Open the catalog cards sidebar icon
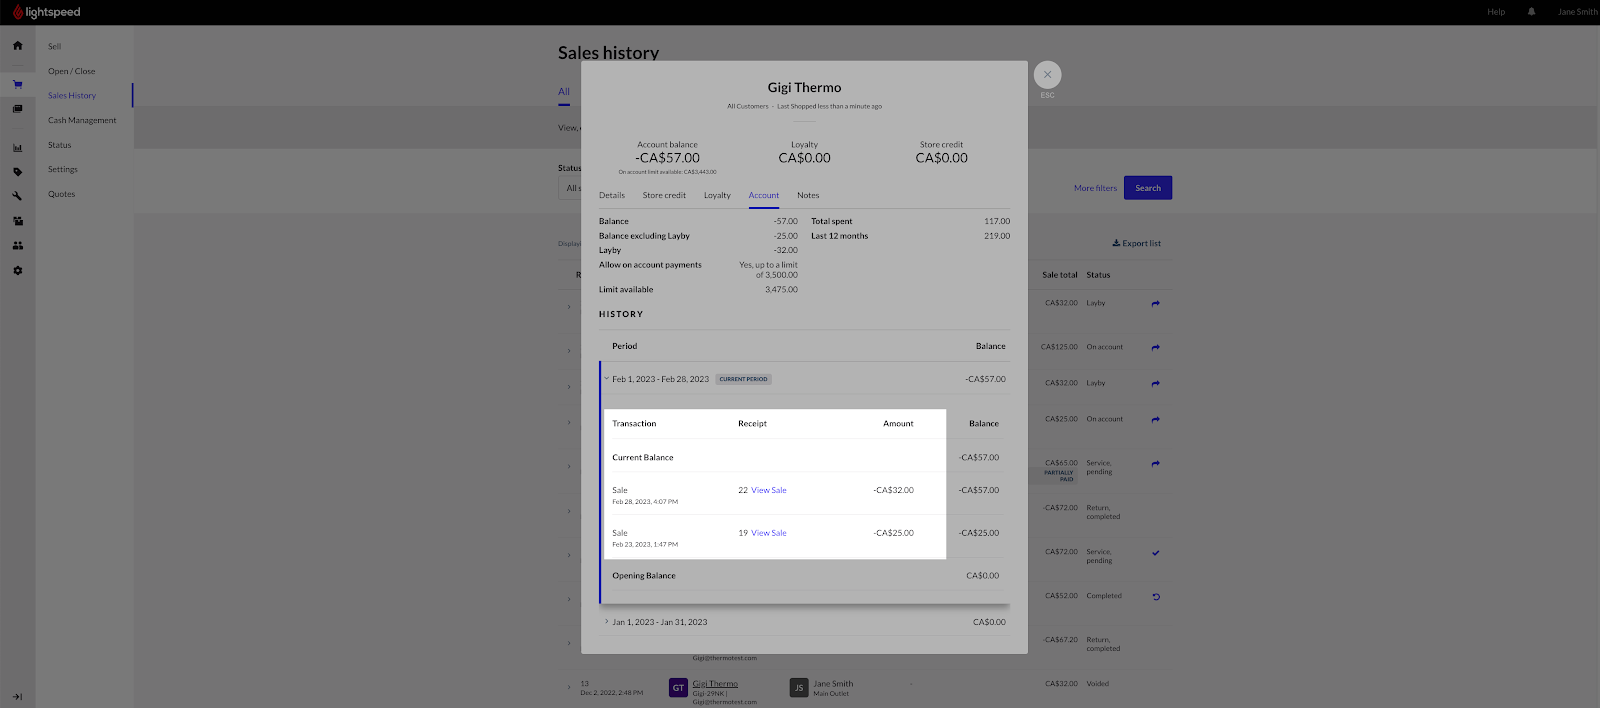This screenshot has height=708, width=1600. pos(17,109)
